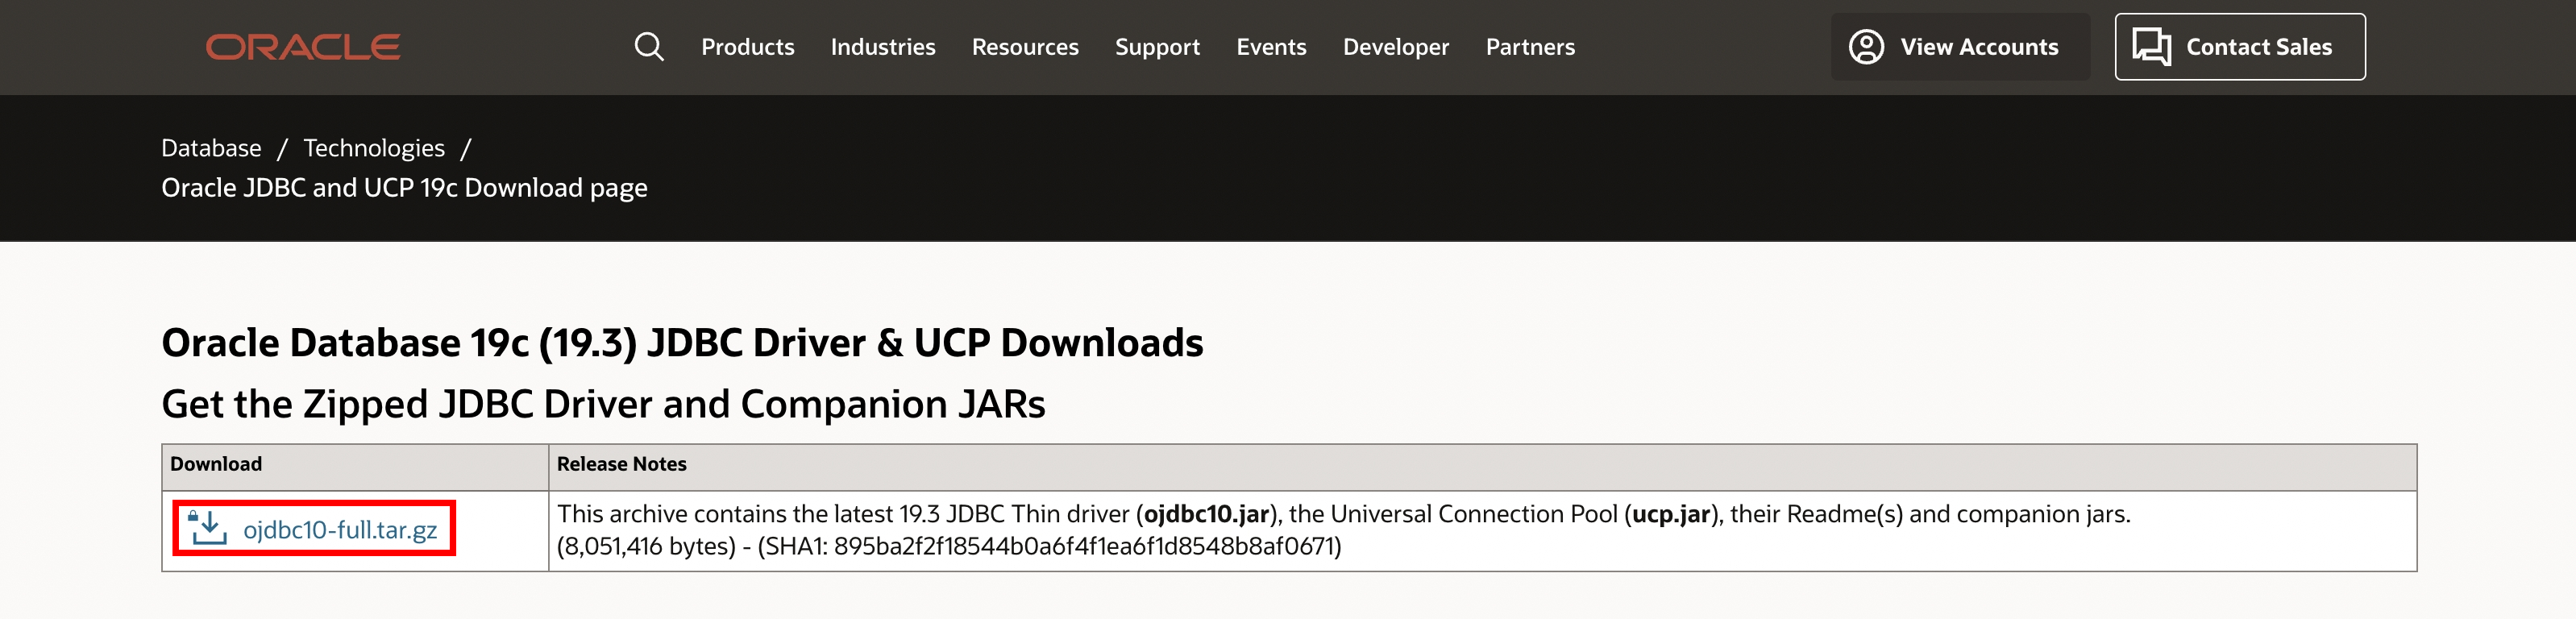Viewport: 2576px width, 619px height.
Task: Click the Contact Sales button
Action: [x=2240, y=47]
